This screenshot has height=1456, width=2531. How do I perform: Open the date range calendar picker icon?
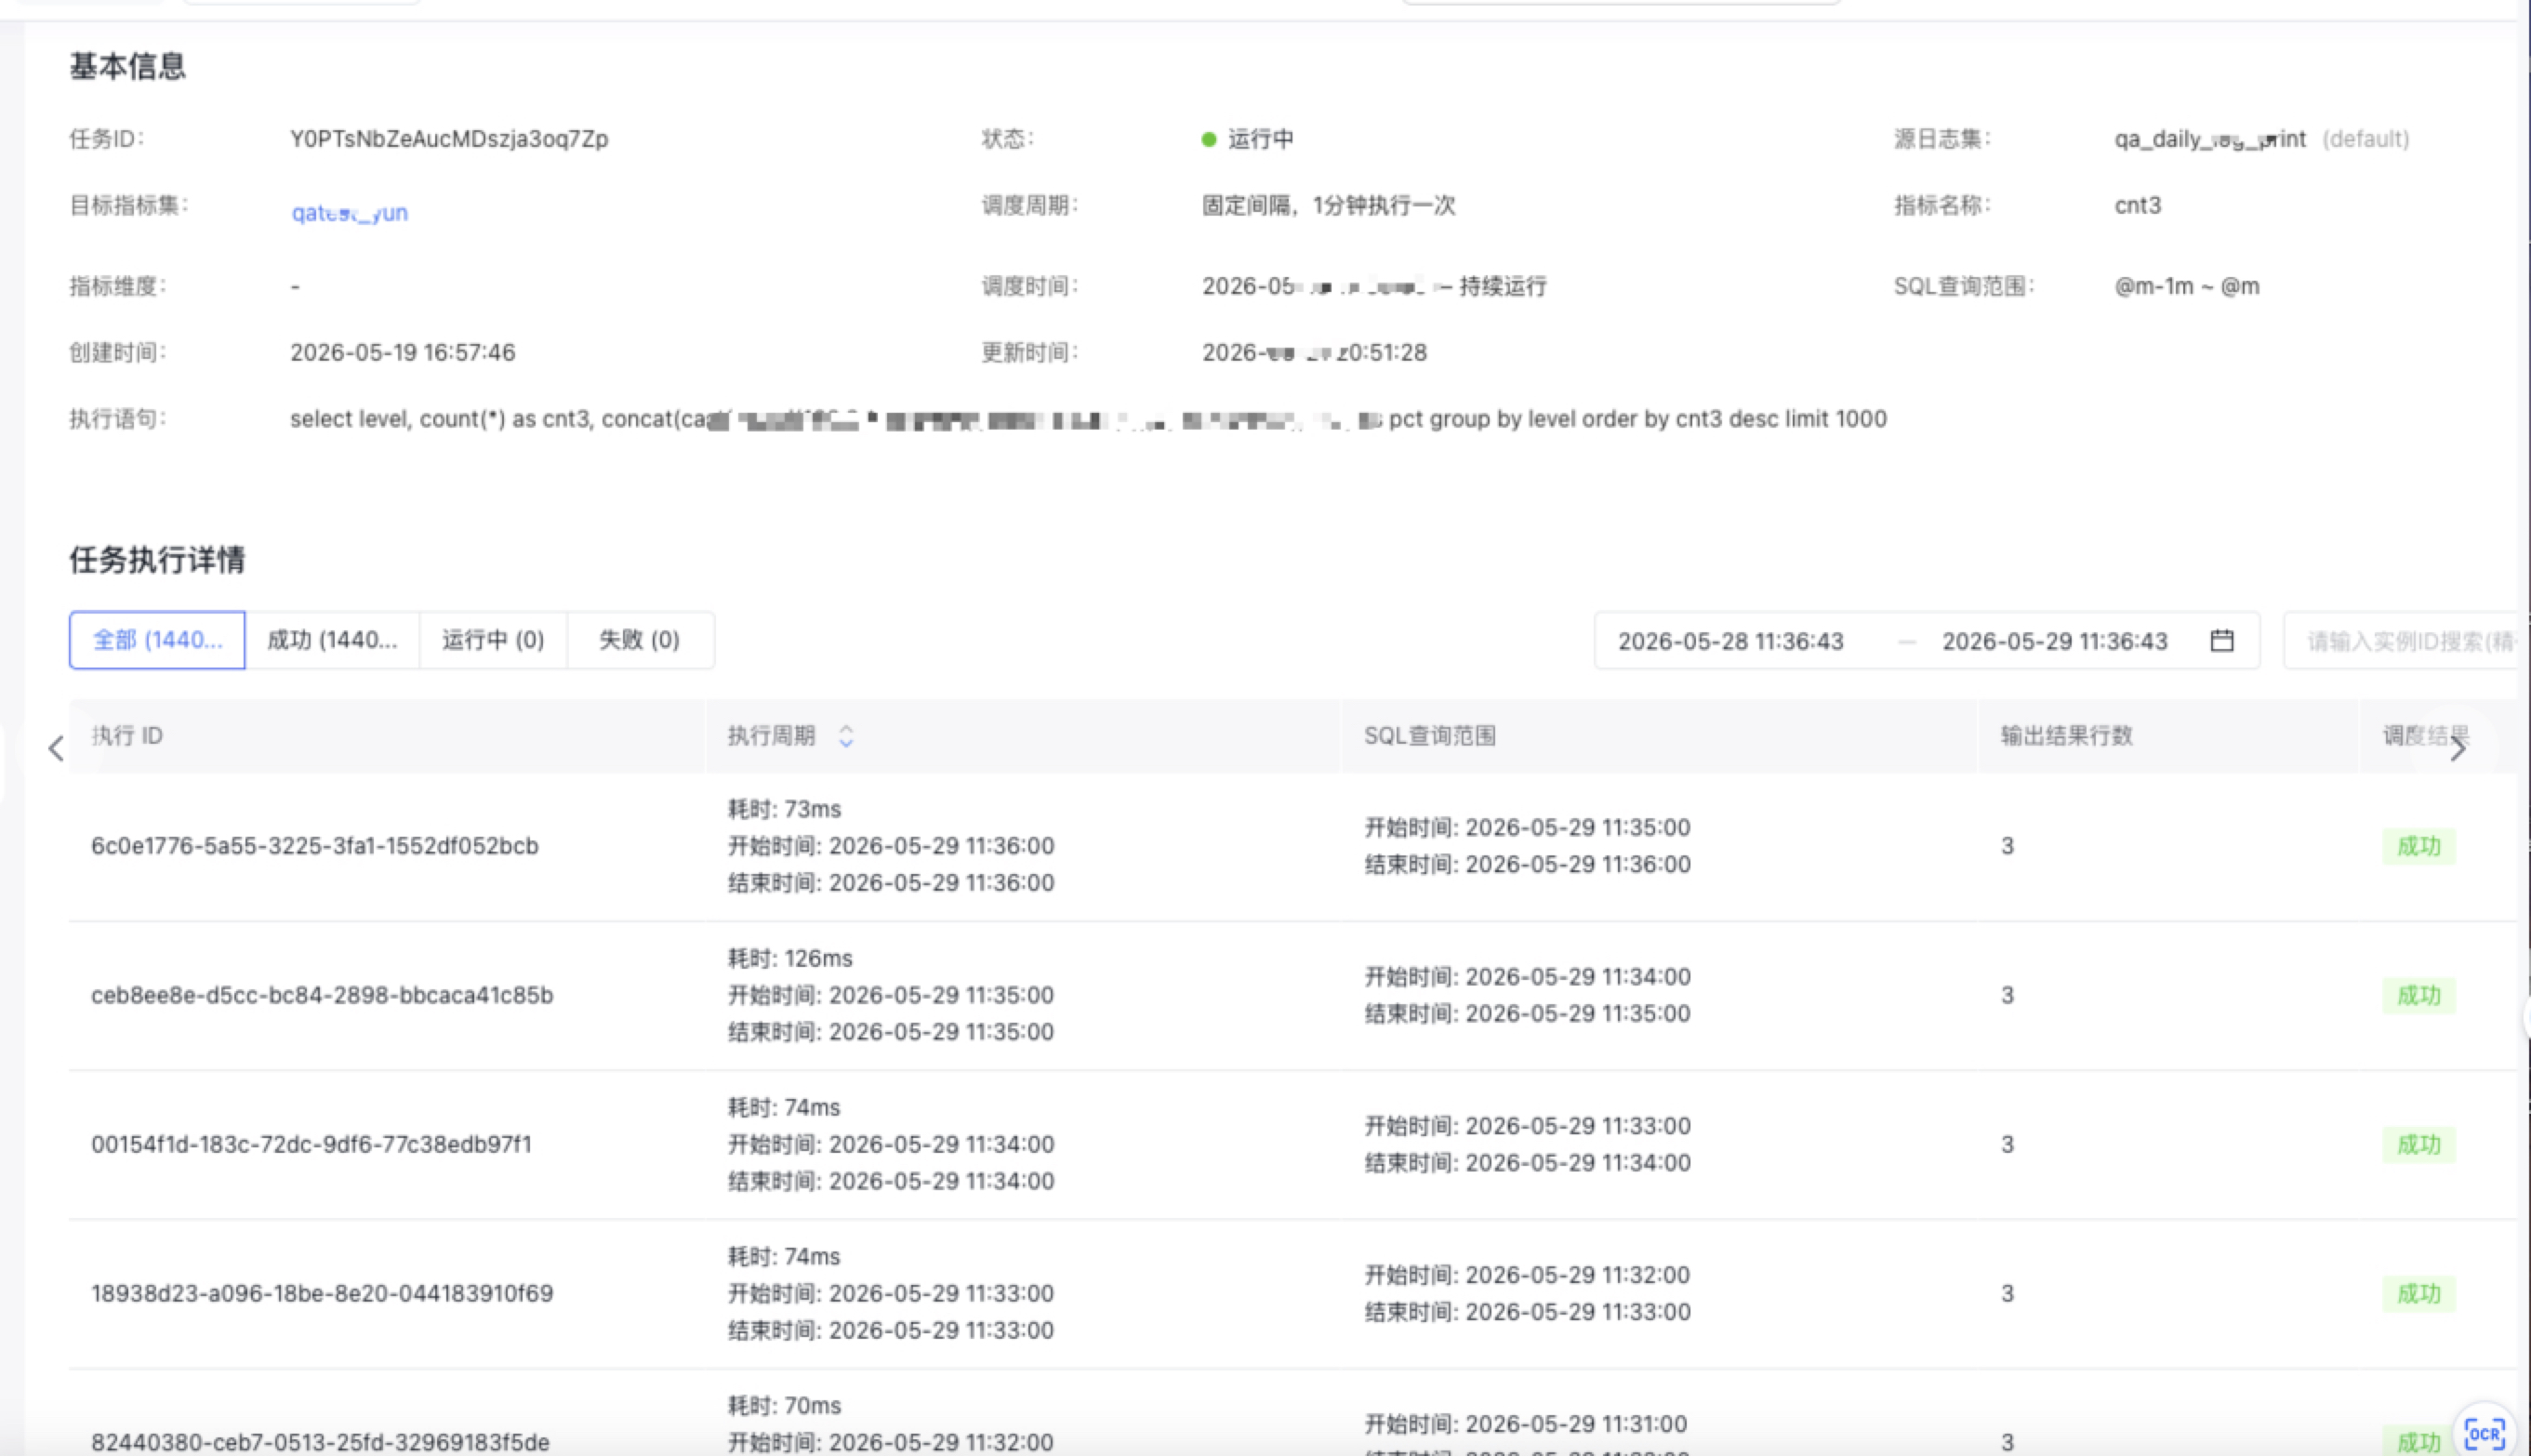tap(2221, 640)
